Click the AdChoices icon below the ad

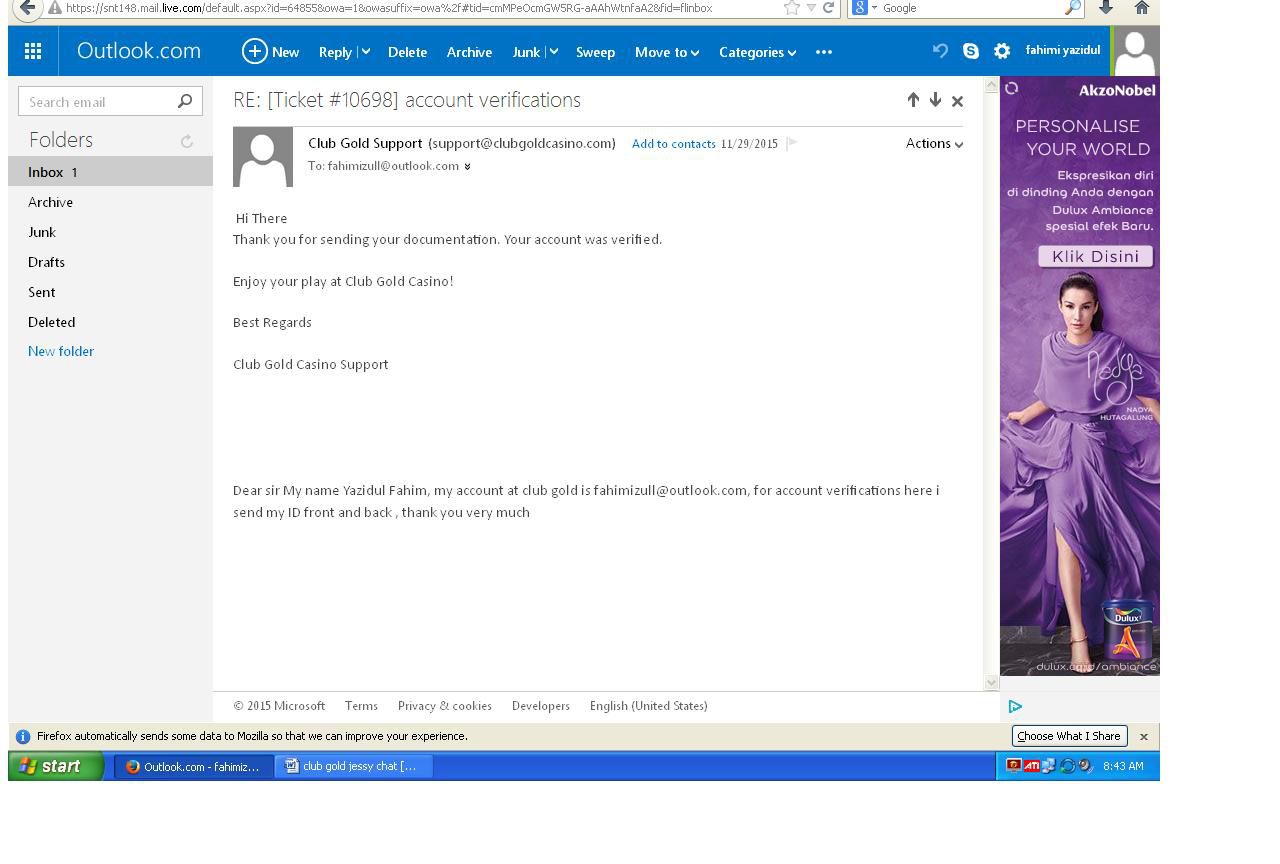(x=1015, y=706)
